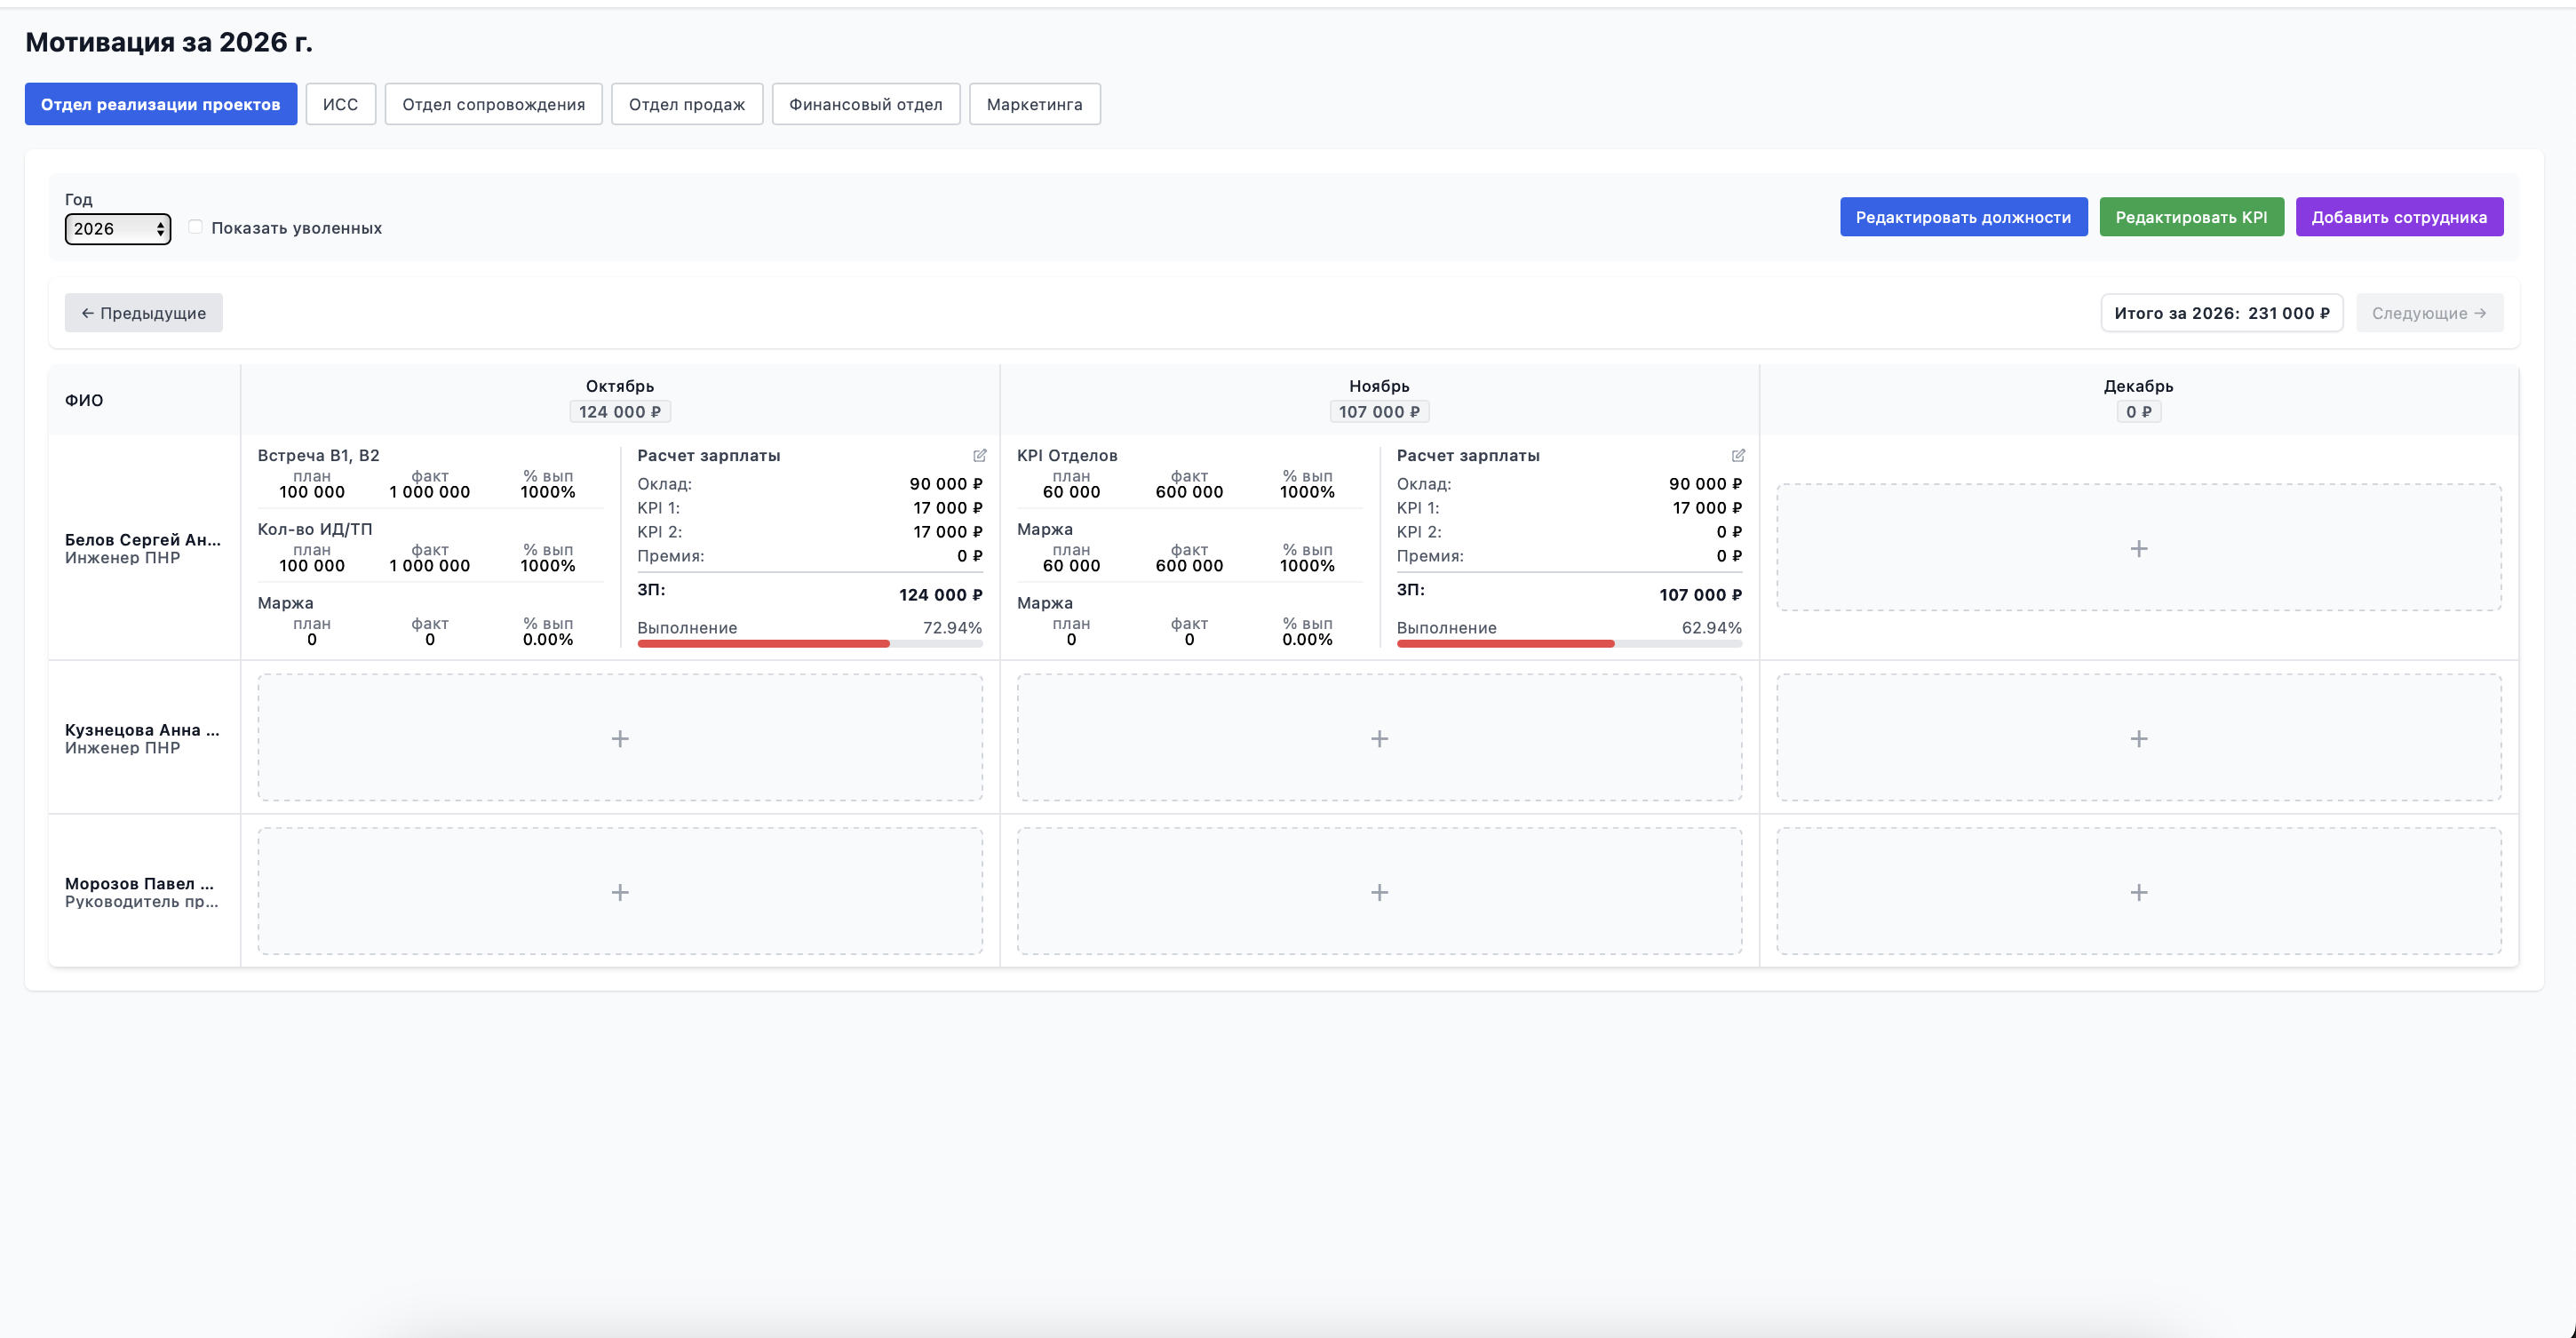Edit November salary calculation pencil icon

[1738, 455]
